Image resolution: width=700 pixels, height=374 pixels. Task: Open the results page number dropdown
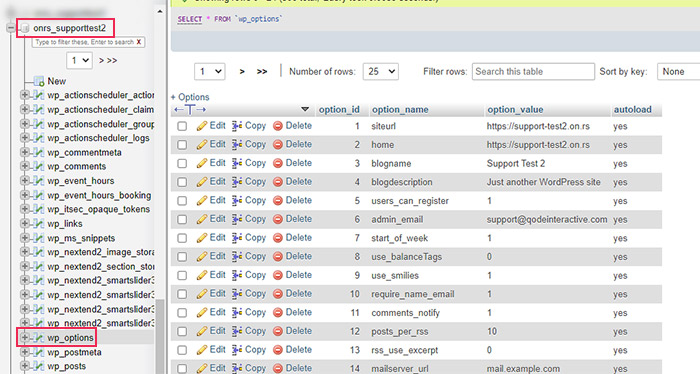tap(209, 71)
